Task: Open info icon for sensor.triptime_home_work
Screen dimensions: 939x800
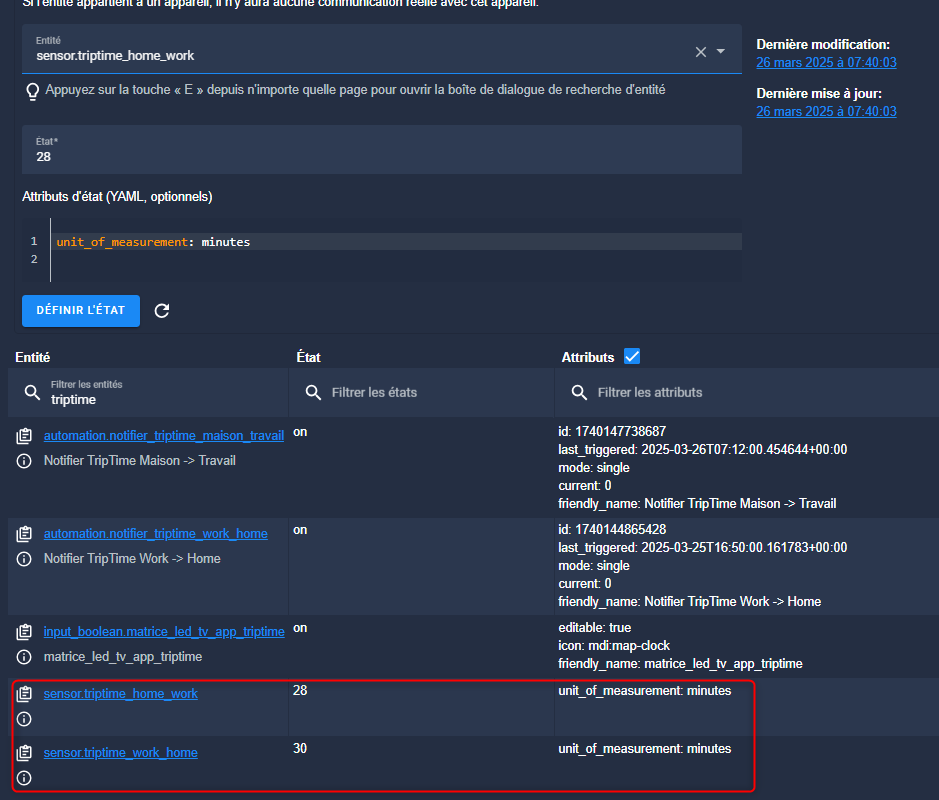Action: (x=24, y=719)
